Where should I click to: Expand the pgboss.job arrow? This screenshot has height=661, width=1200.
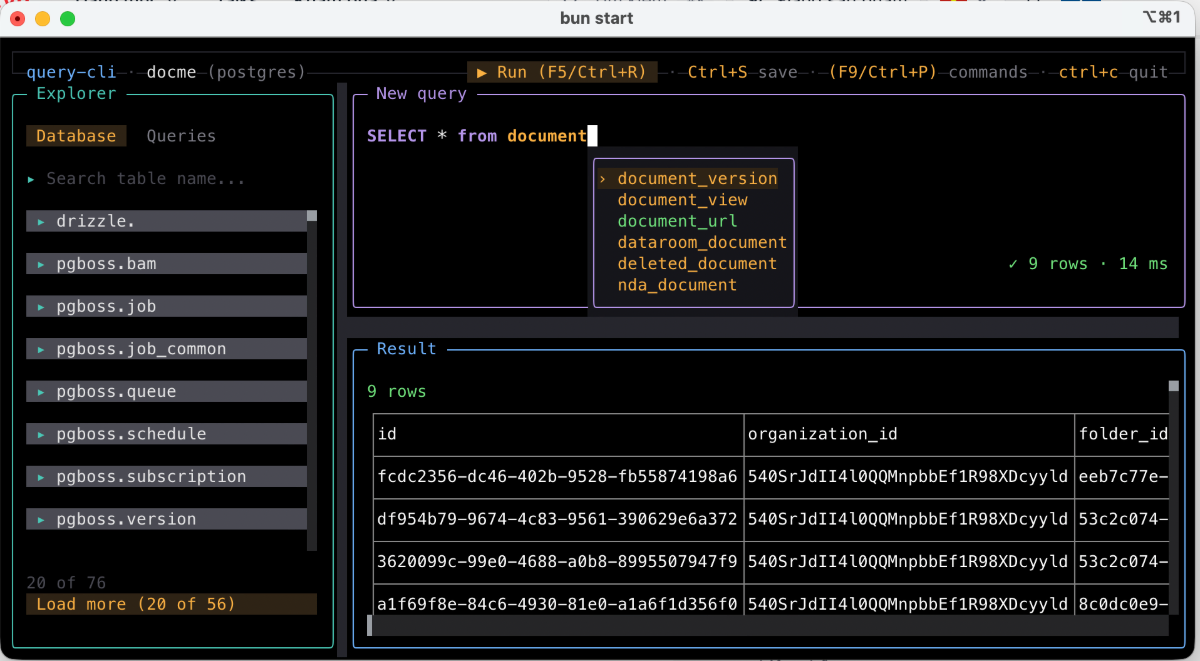click(41, 306)
